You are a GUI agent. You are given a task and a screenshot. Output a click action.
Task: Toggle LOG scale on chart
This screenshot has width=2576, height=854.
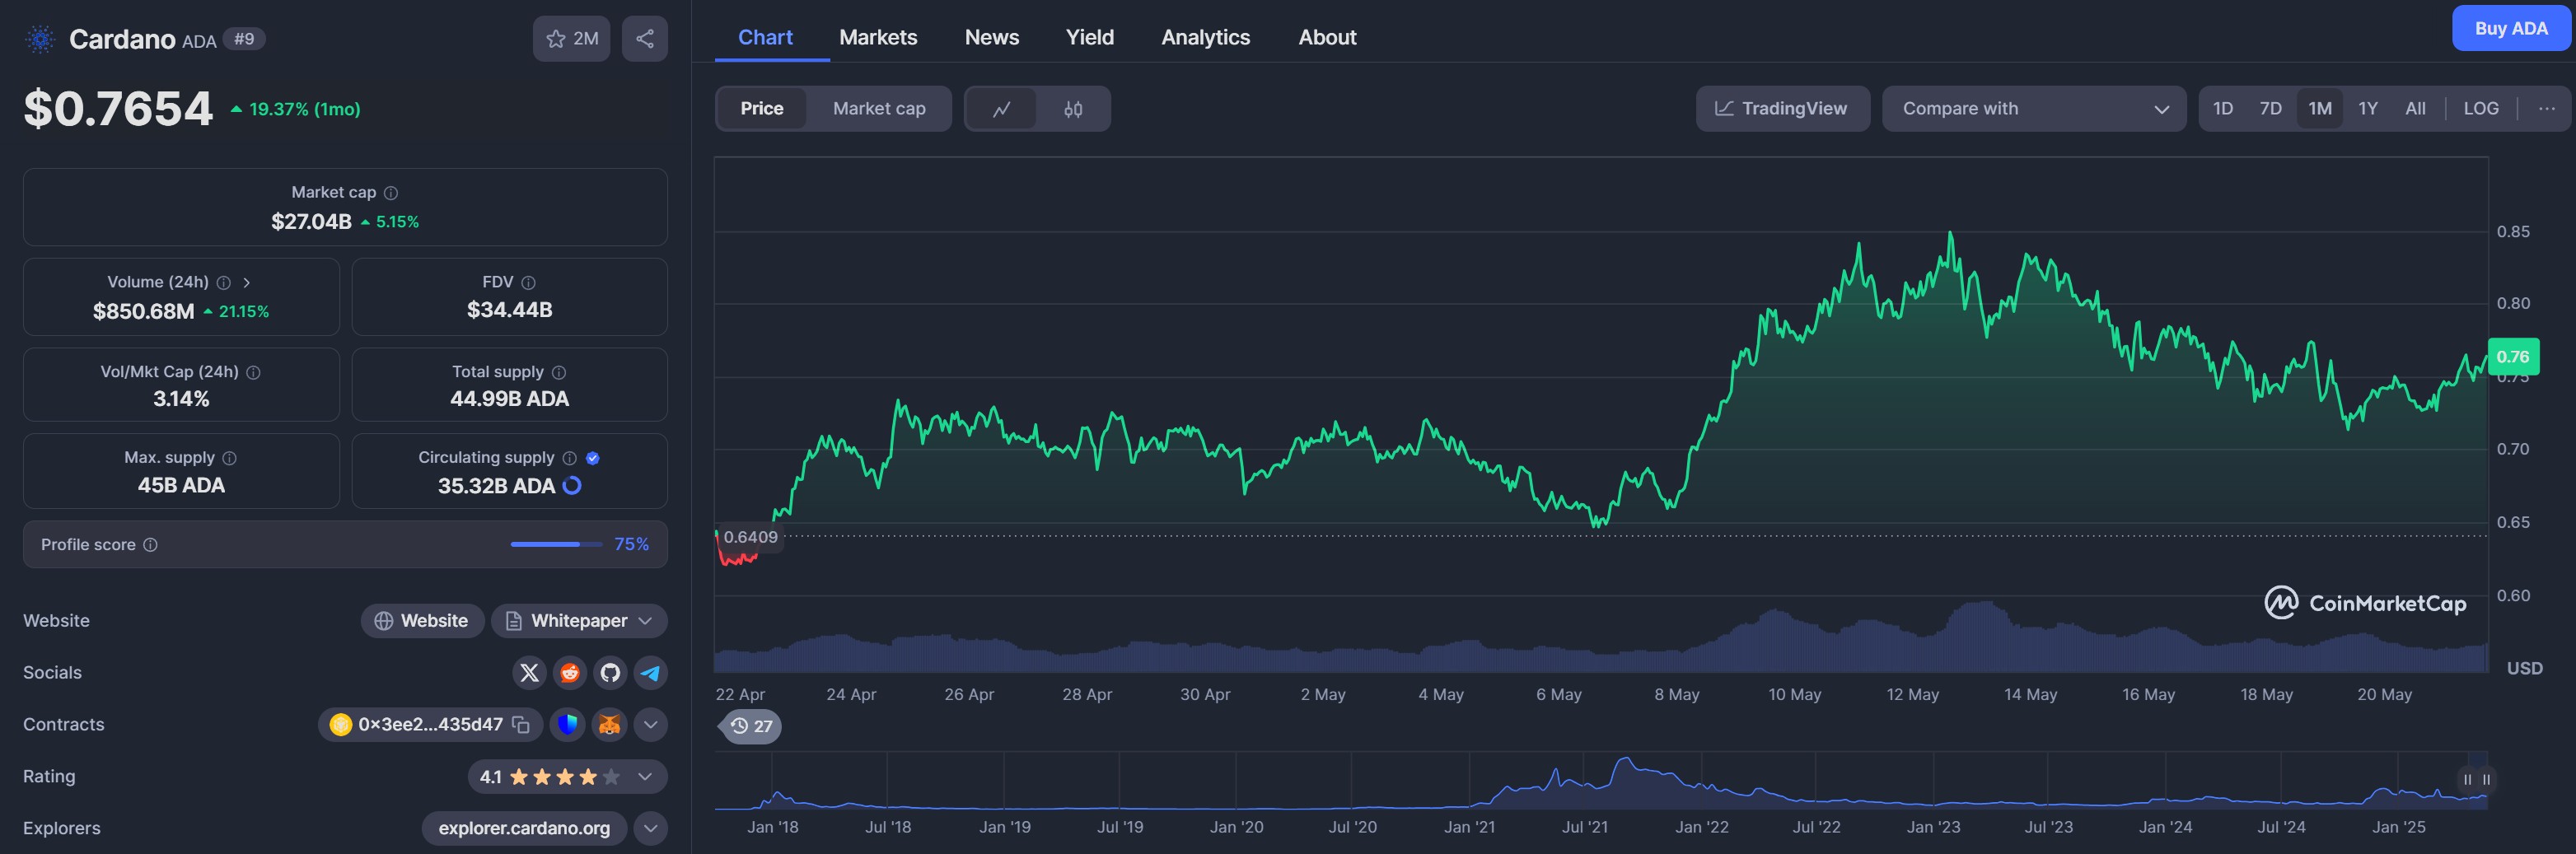click(x=2481, y=109)
